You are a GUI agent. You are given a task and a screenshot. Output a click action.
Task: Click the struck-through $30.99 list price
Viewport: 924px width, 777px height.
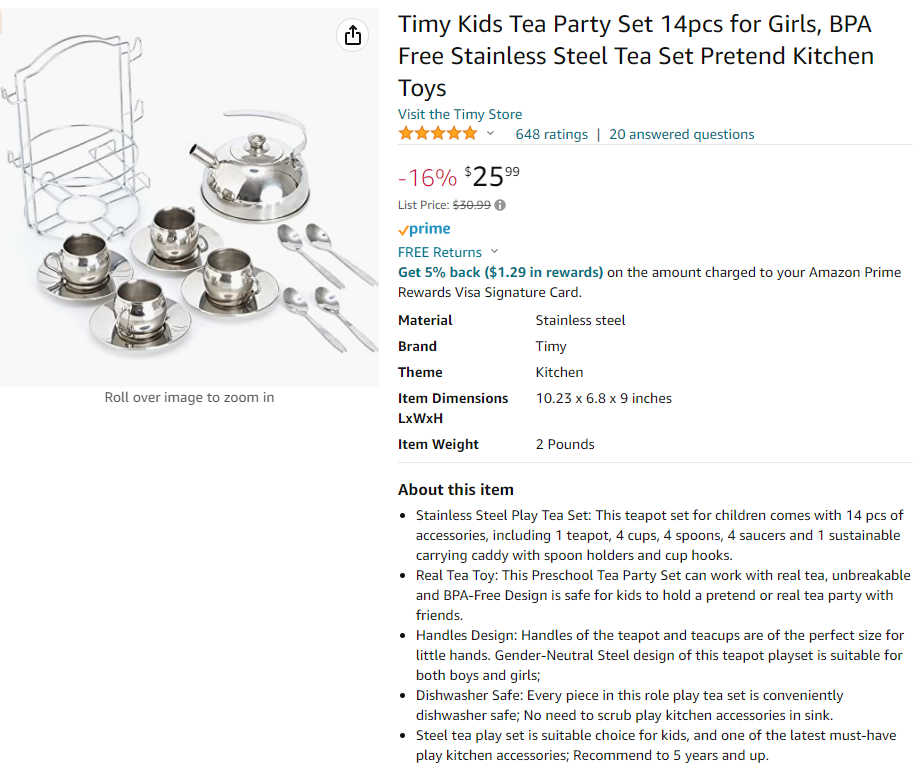point(471,205)
